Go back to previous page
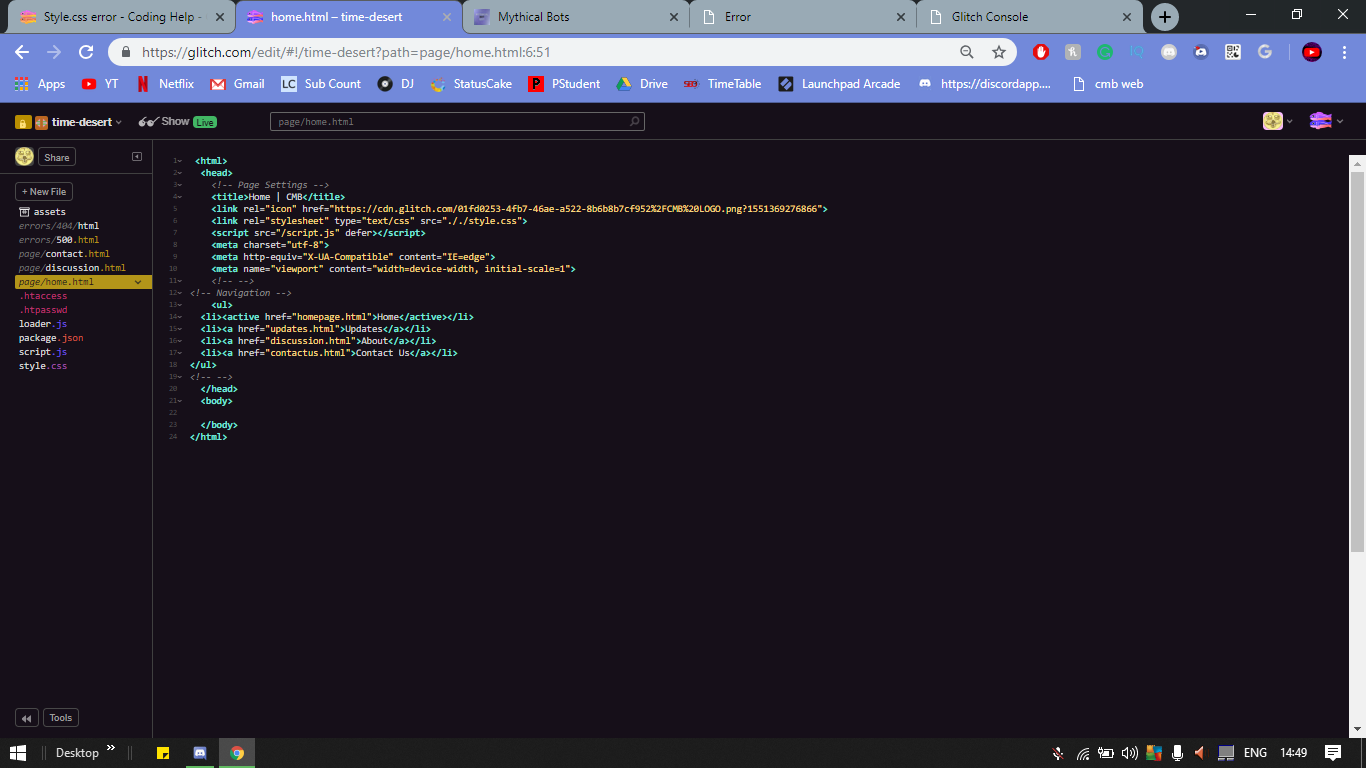The width and height of the screenshot is (1366, 768). tap(22, 52)
